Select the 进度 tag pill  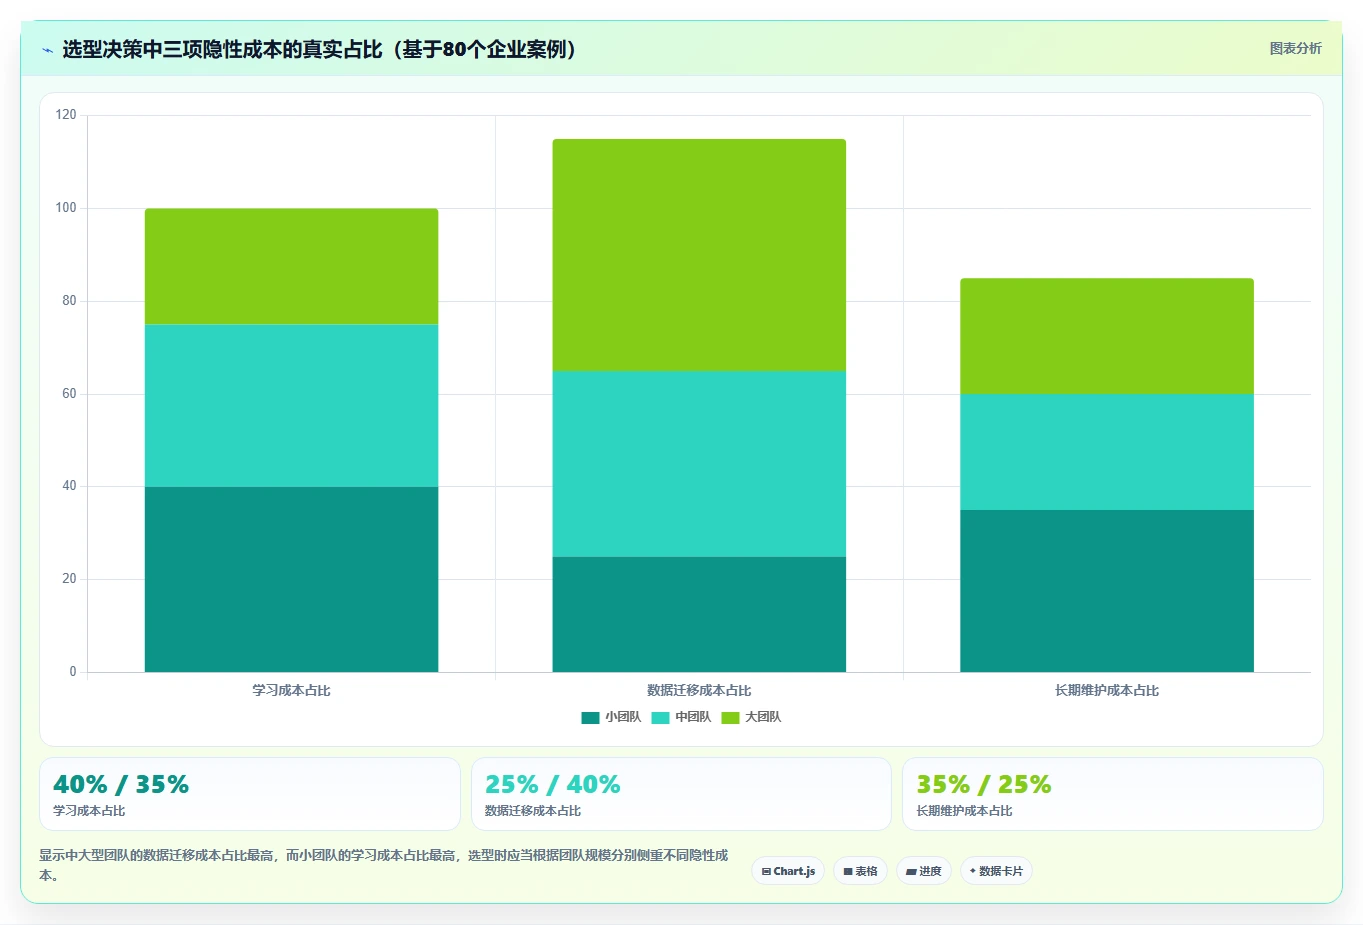924,871
